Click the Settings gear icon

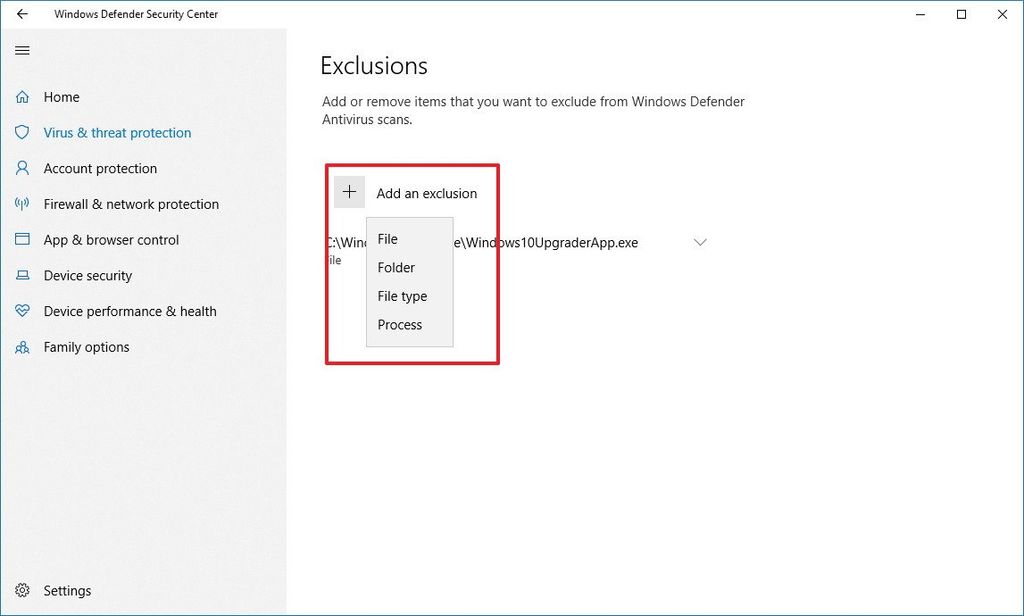click(x=22, y=590)
